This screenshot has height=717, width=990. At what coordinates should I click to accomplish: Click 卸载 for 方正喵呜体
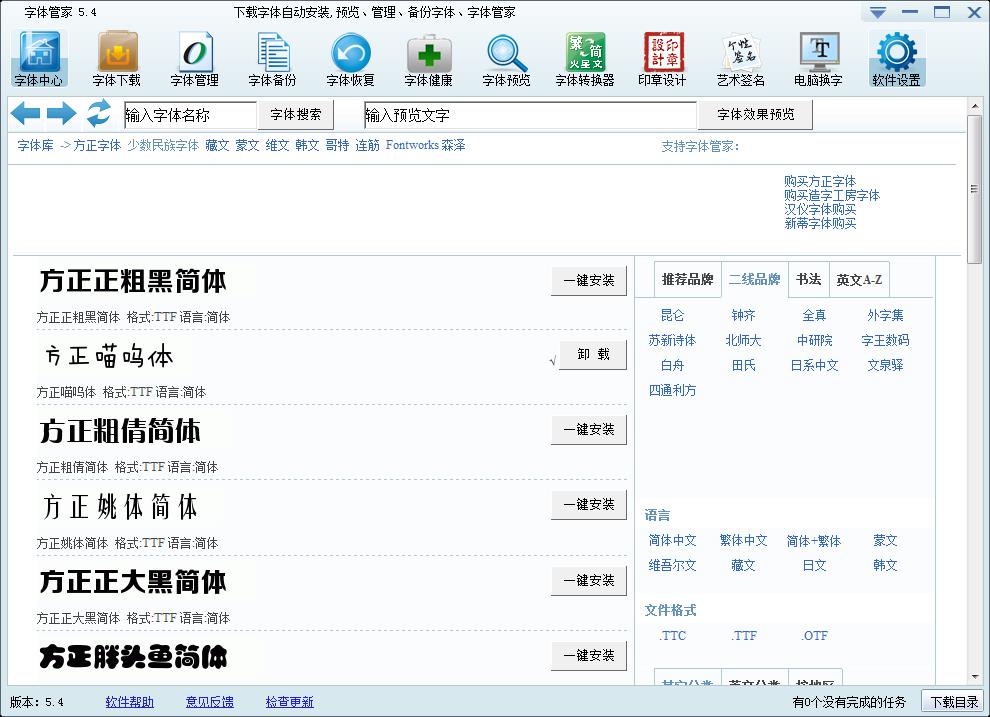click(593, 355)
